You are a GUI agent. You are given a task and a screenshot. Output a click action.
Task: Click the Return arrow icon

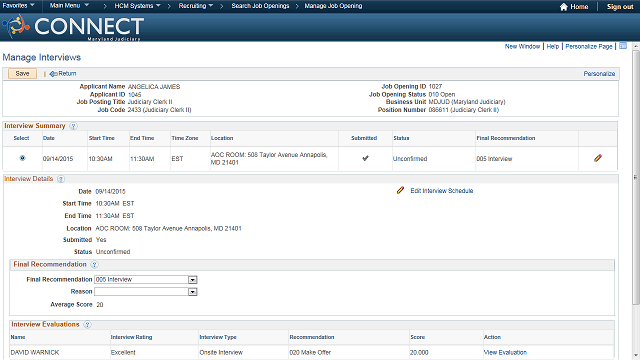53,74
